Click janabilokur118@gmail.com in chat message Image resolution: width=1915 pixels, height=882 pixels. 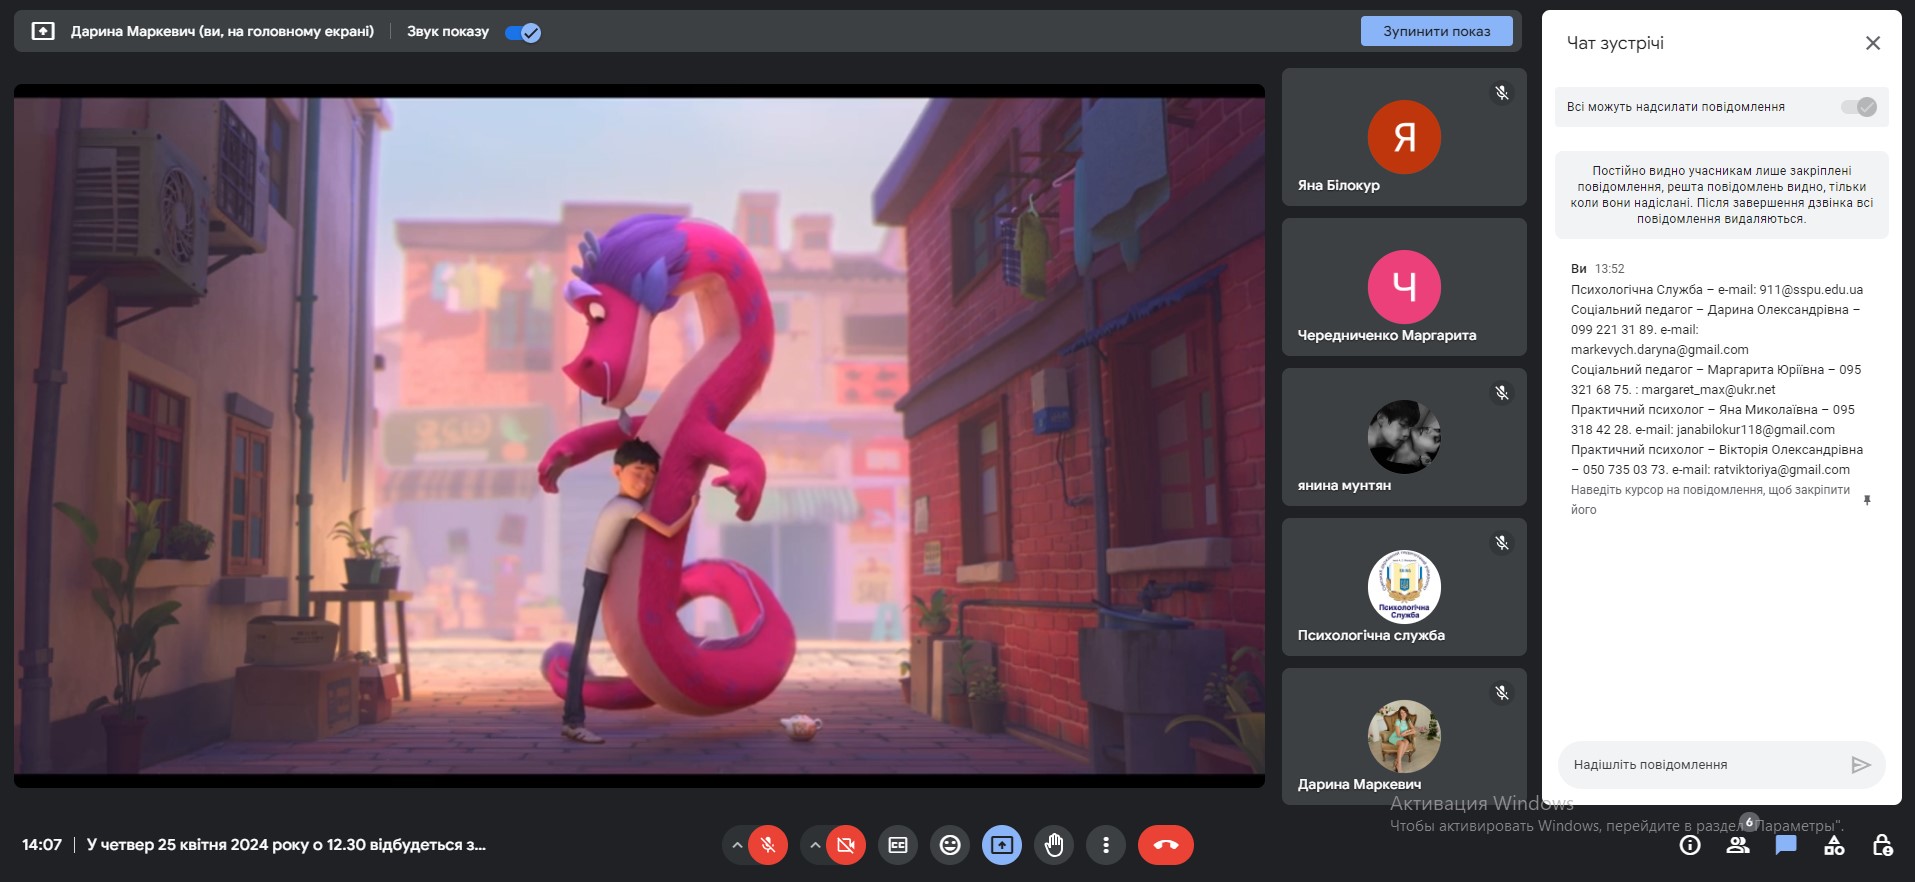[x=1756, y=430]
